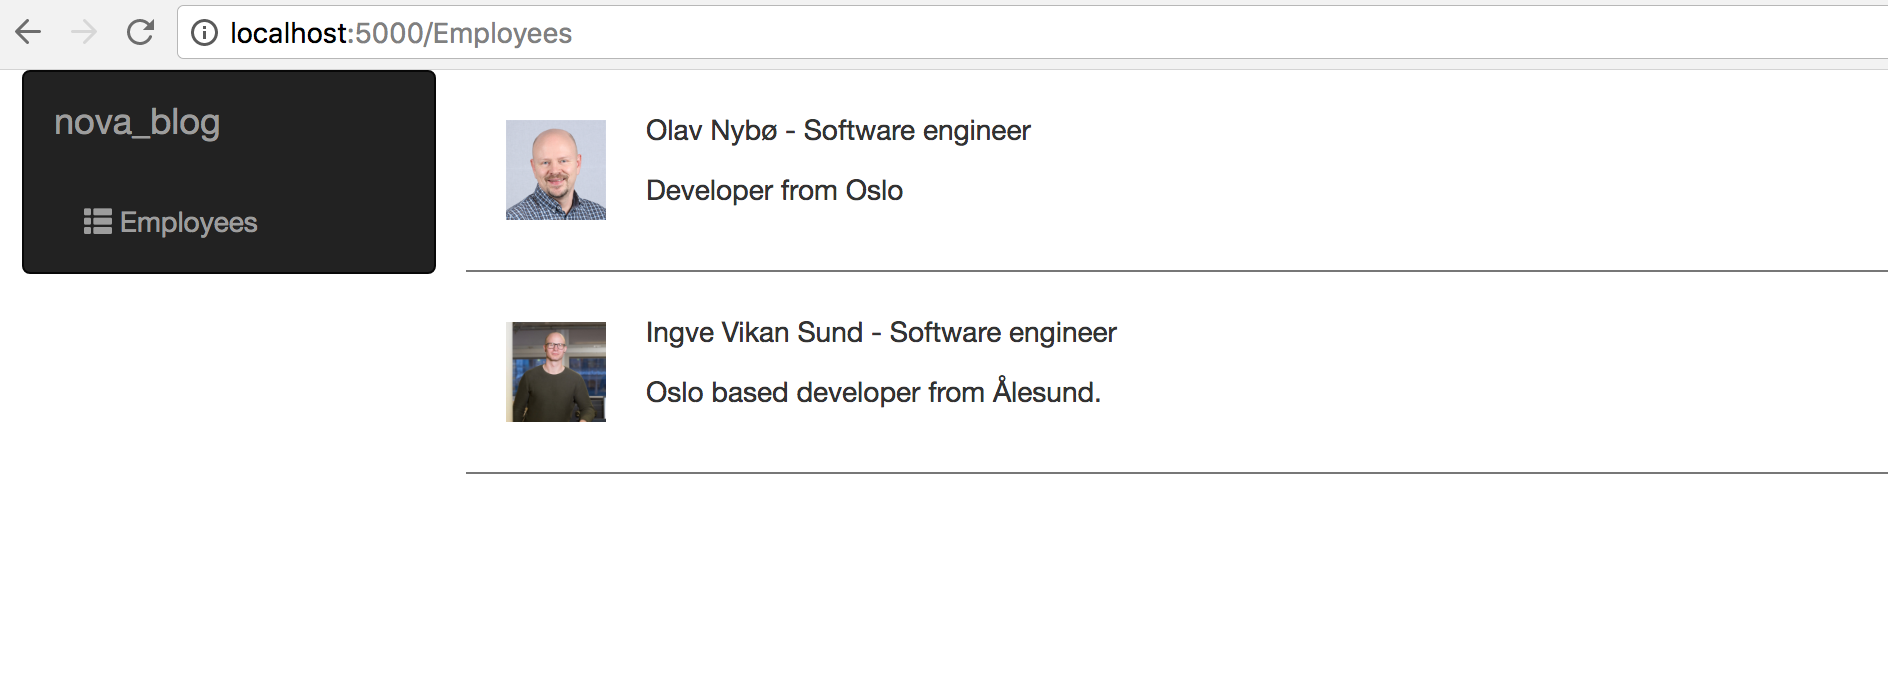Focus address bar blank space right of URL
This screenshot has height=698, width=1888.
[1200, 33]
